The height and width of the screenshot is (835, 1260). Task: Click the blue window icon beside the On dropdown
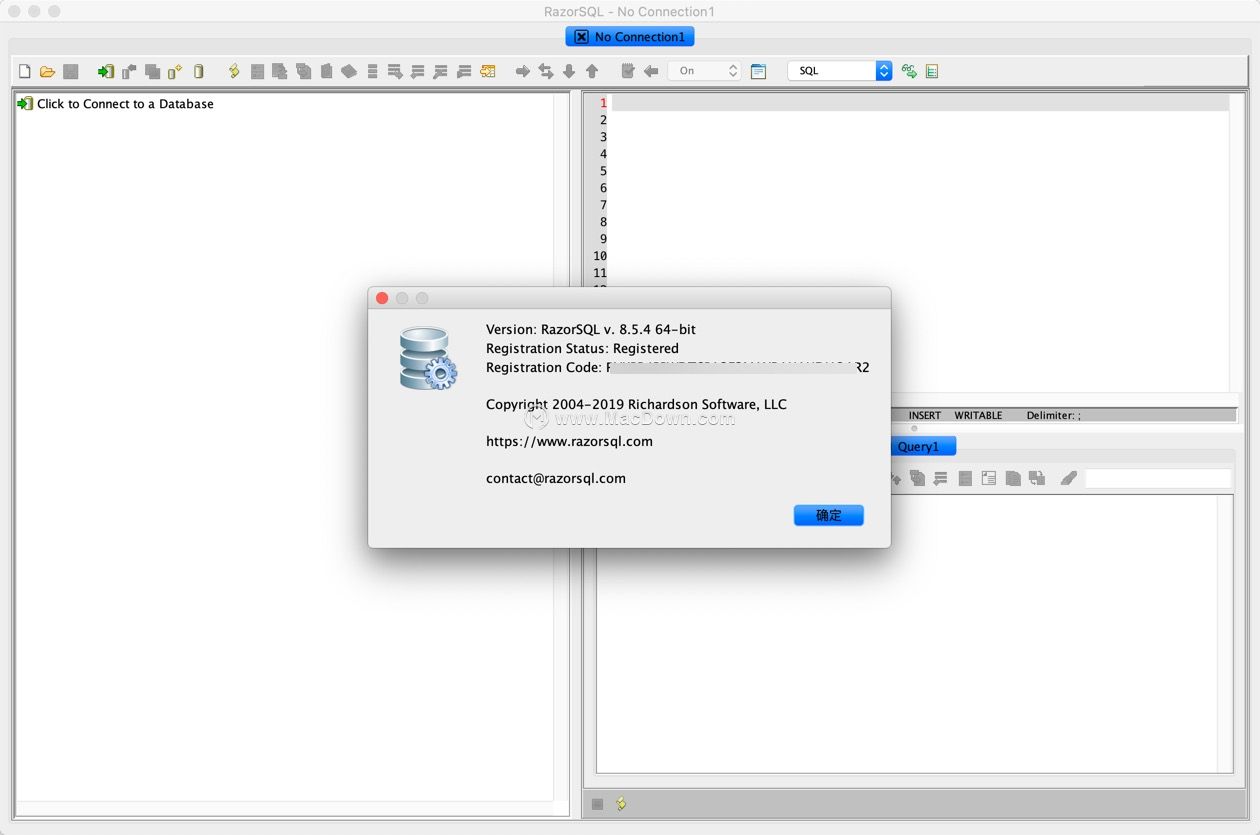tap(759, 71)
